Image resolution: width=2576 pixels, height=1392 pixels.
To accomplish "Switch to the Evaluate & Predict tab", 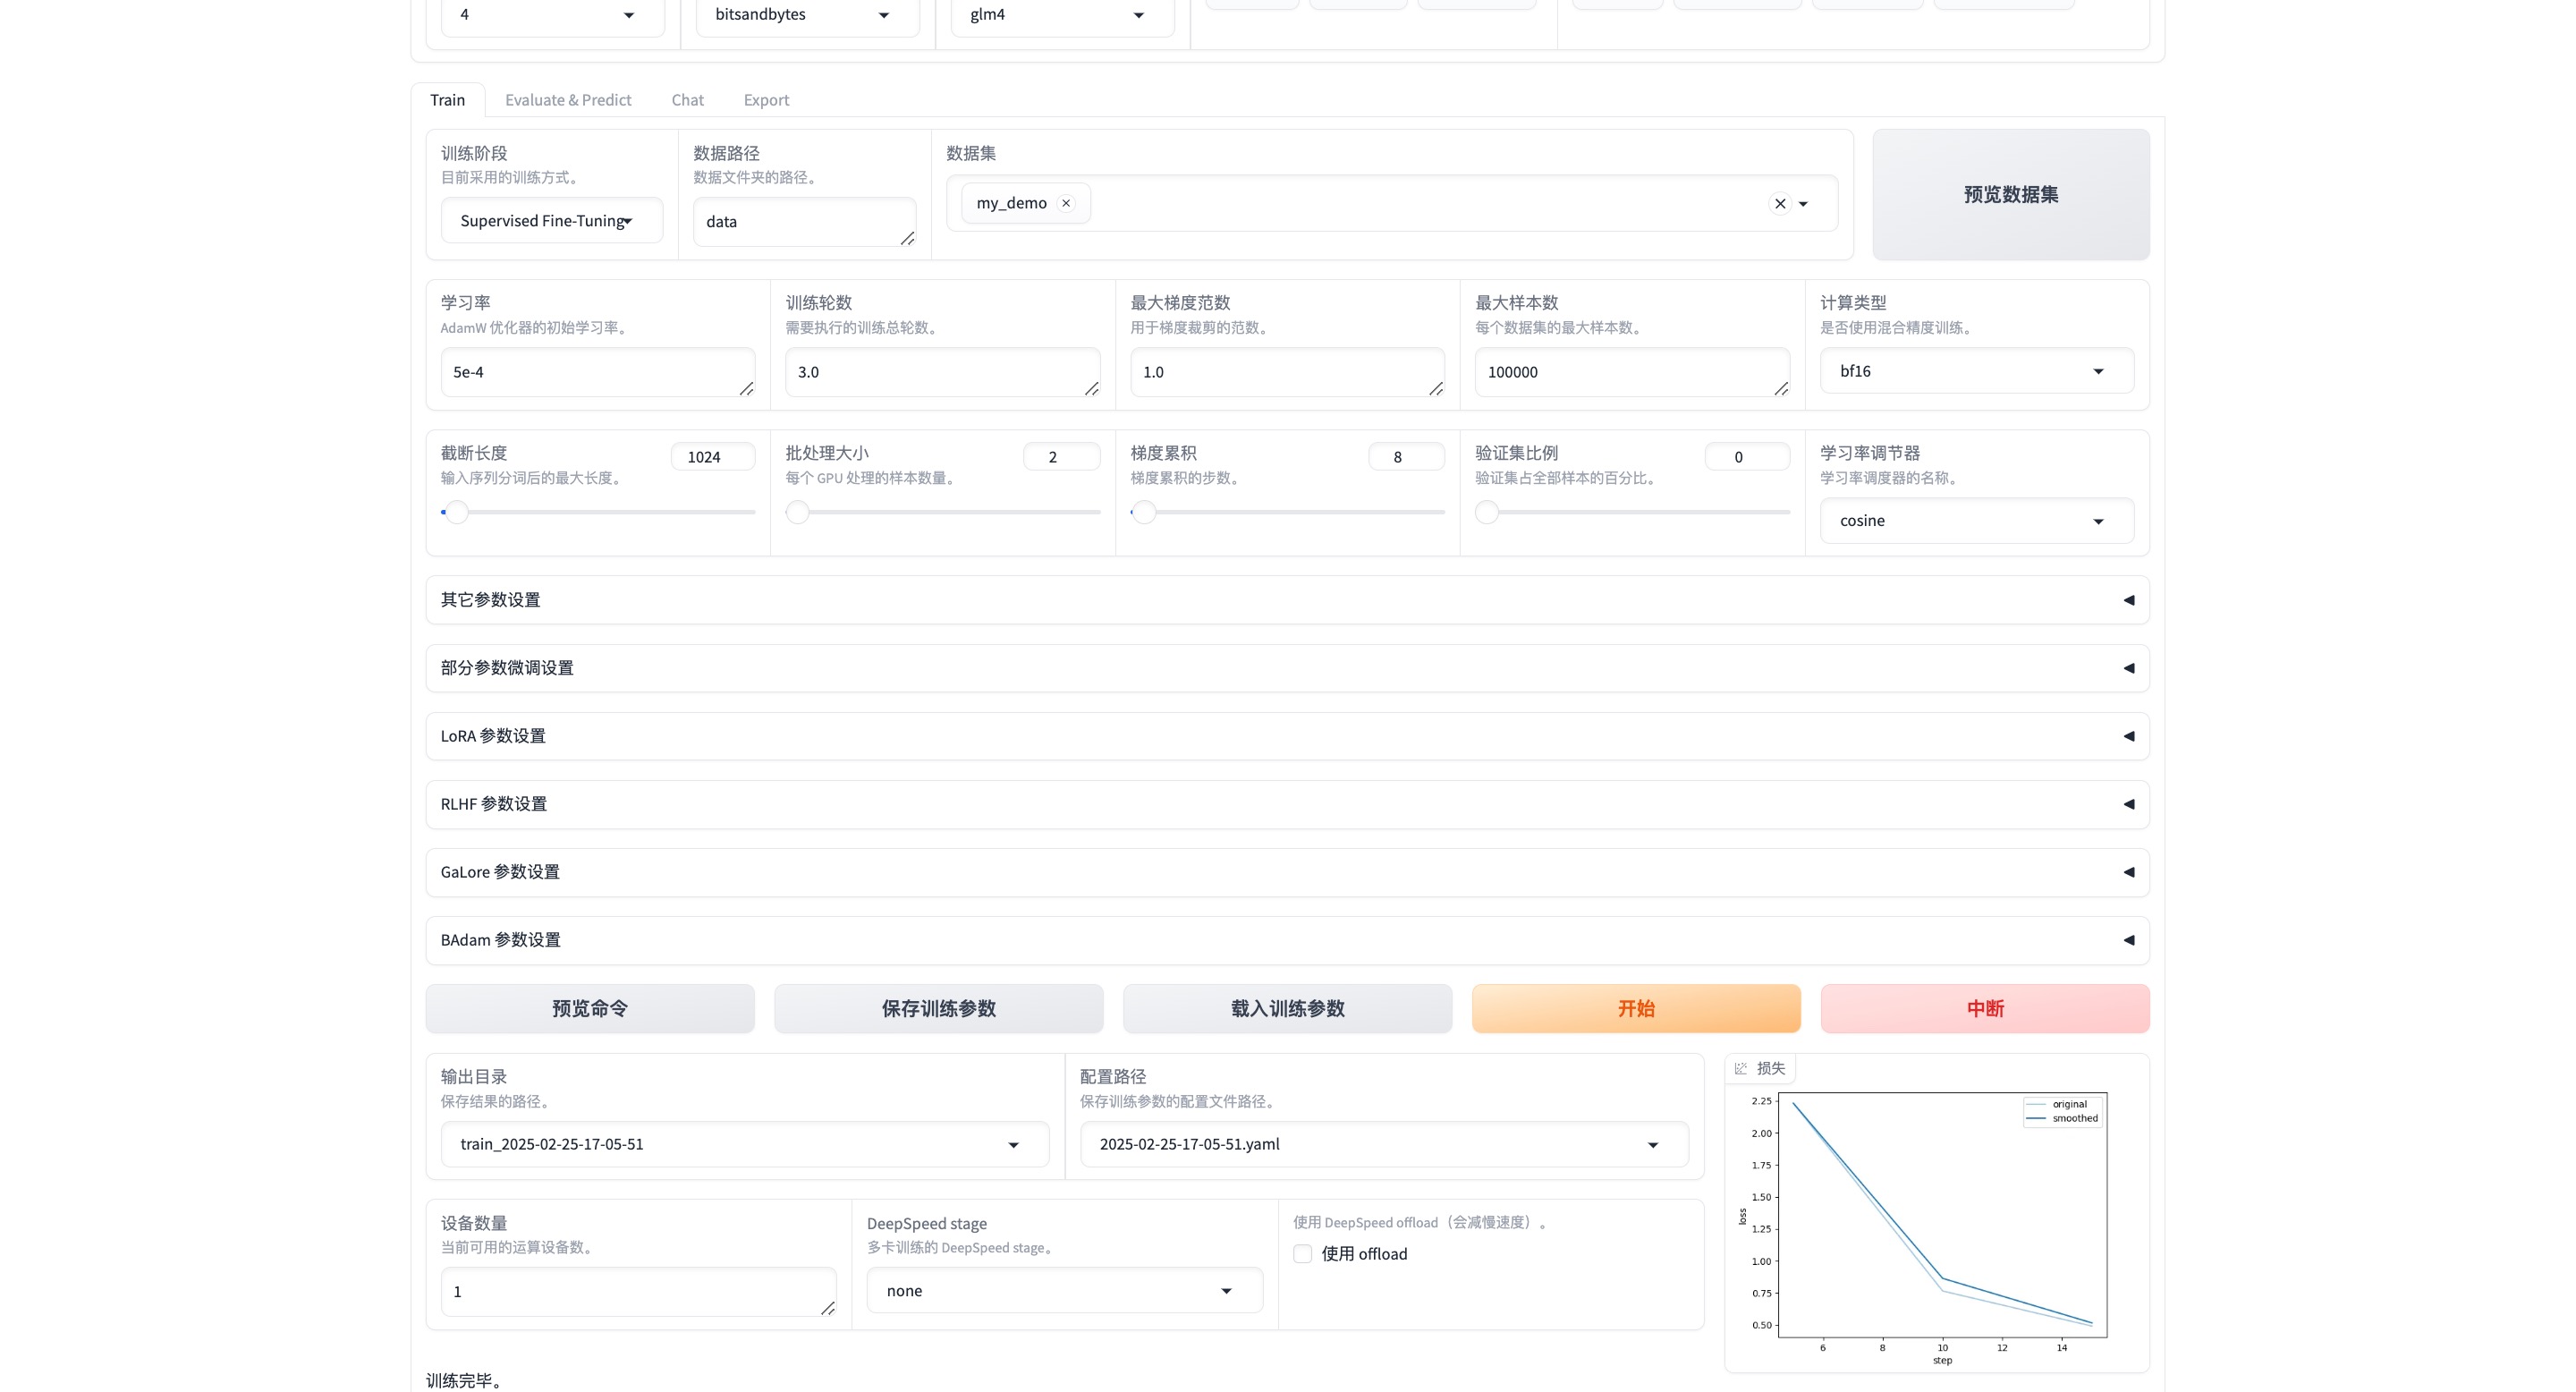I will tap(568, 100).
